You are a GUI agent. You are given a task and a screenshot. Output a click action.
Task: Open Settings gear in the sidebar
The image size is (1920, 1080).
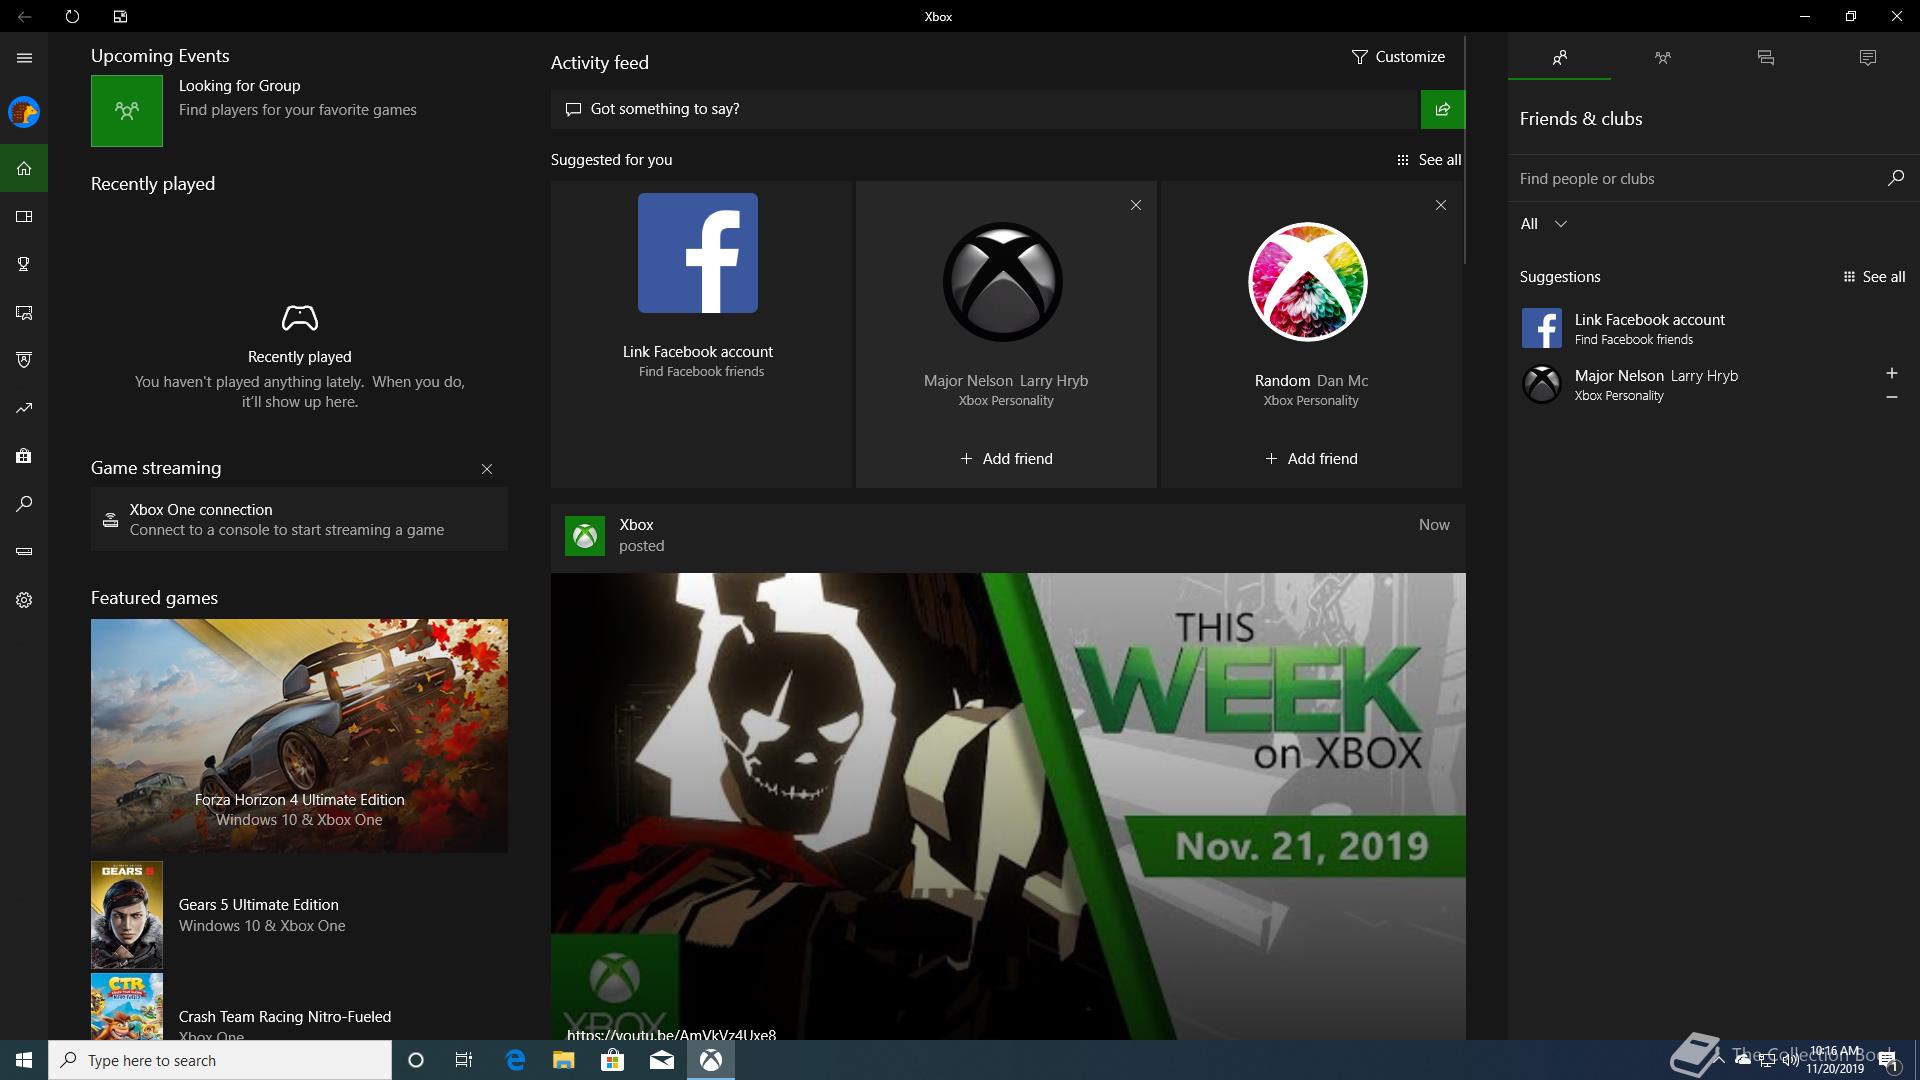24,600
